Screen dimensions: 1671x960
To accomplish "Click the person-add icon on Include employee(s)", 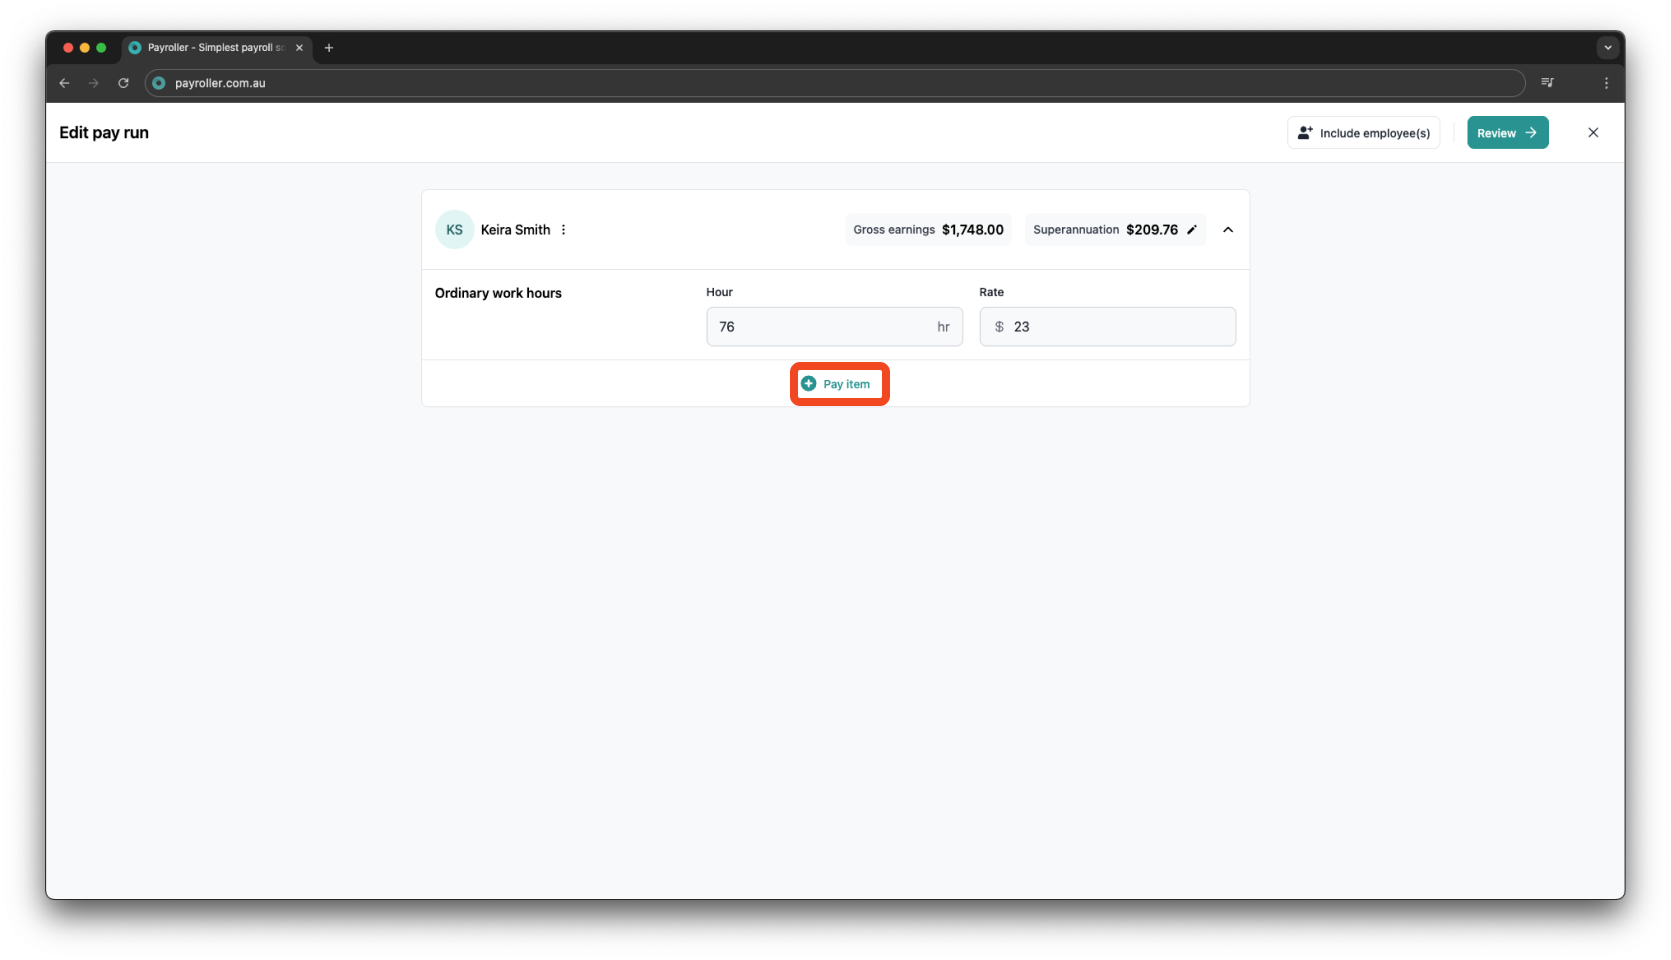I will point(1304,132).
